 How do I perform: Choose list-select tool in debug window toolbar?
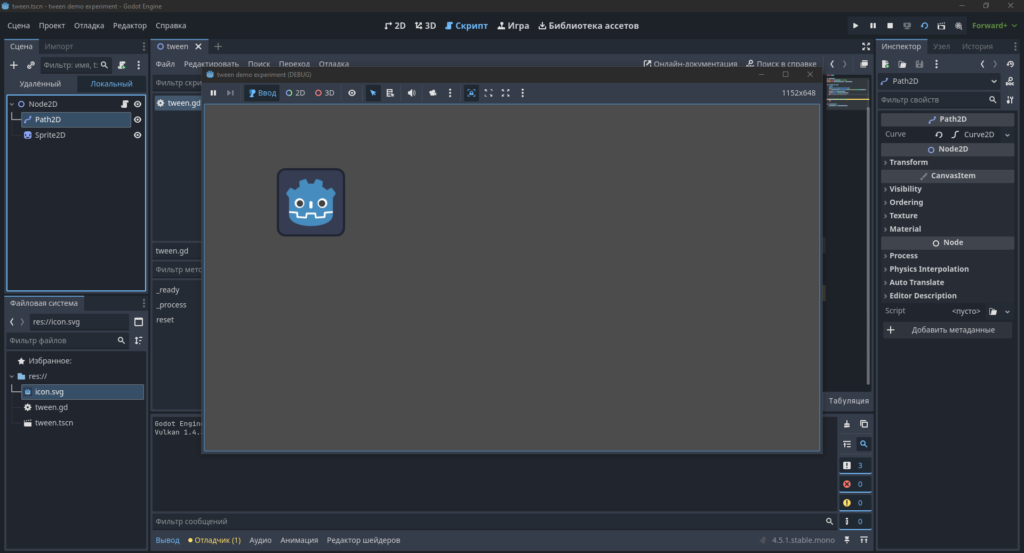point(390,93)
